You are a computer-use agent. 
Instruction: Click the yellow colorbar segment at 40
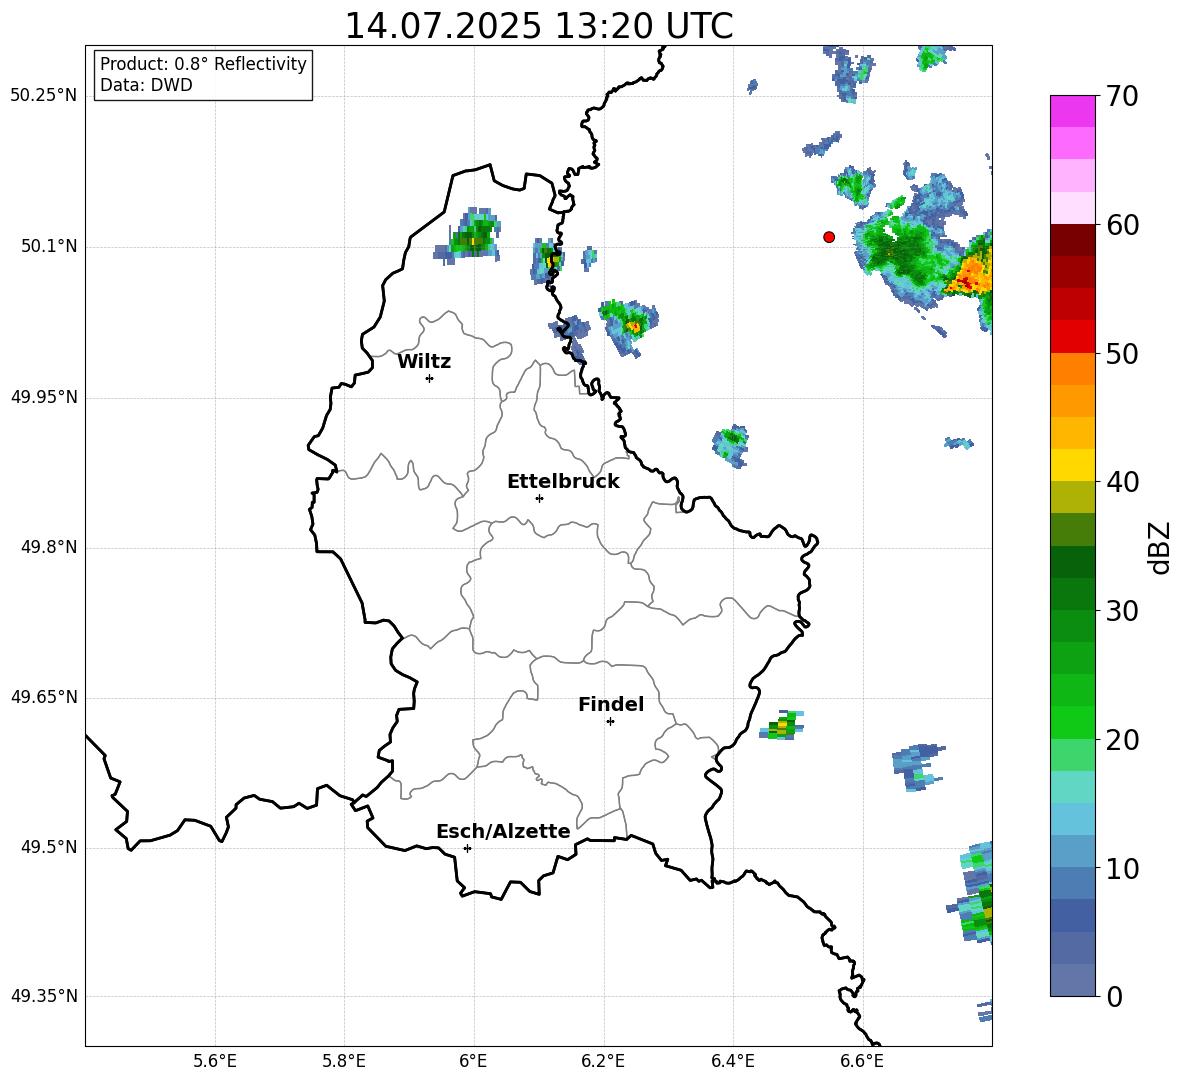pos(1072,465)
